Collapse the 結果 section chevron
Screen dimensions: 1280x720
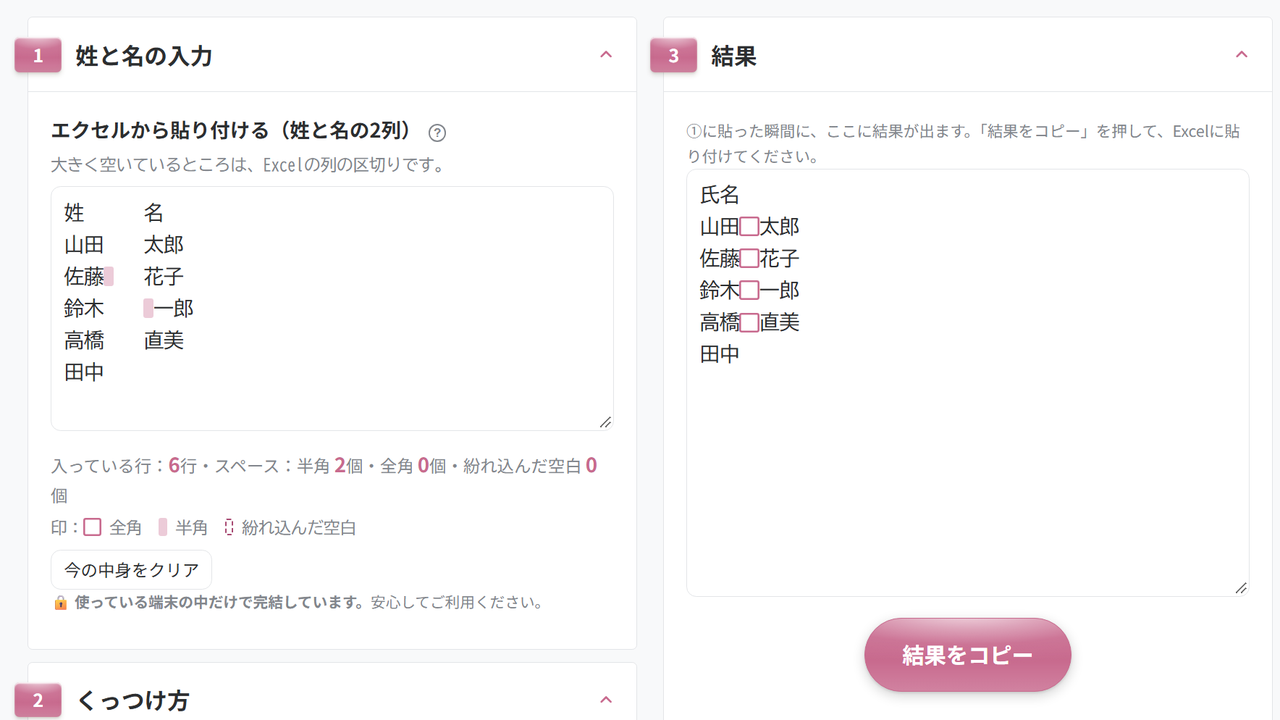pos(1241,55)
